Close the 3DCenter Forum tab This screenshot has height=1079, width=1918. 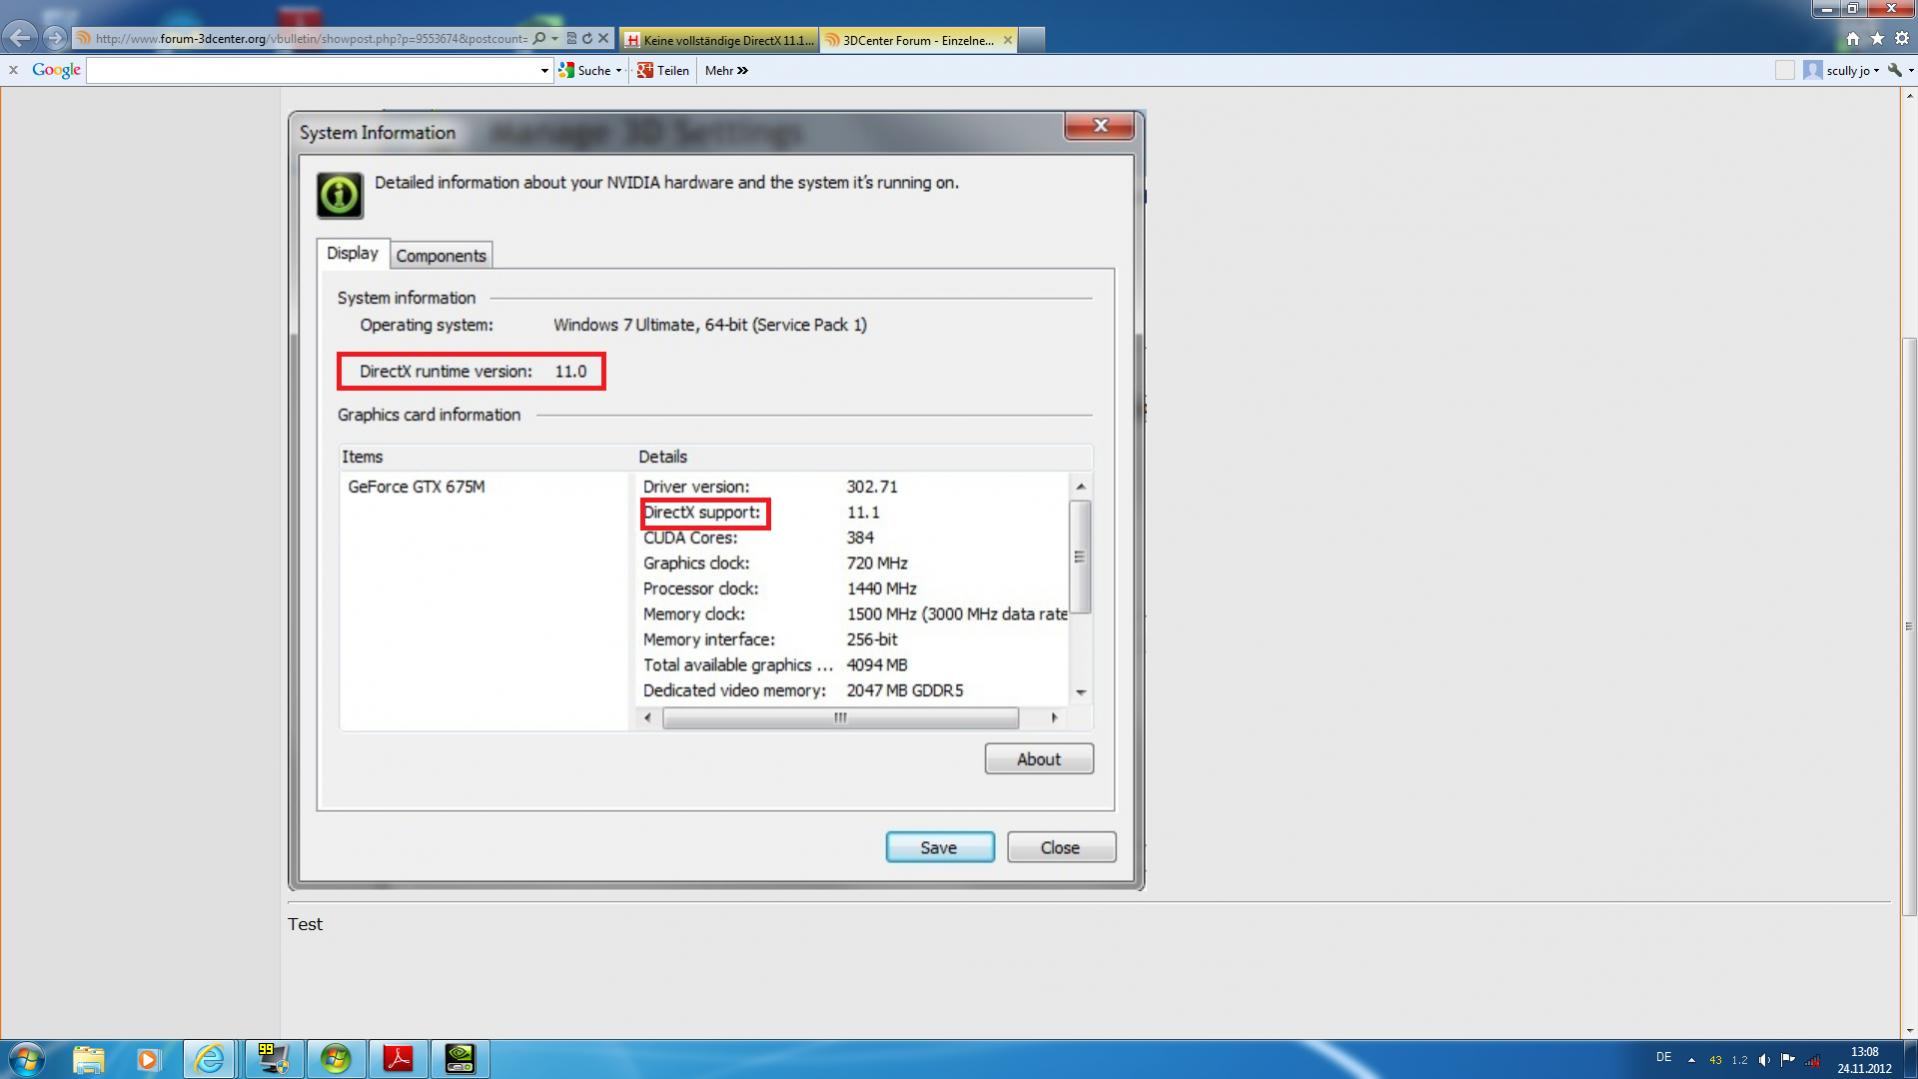coord(1007,40)
